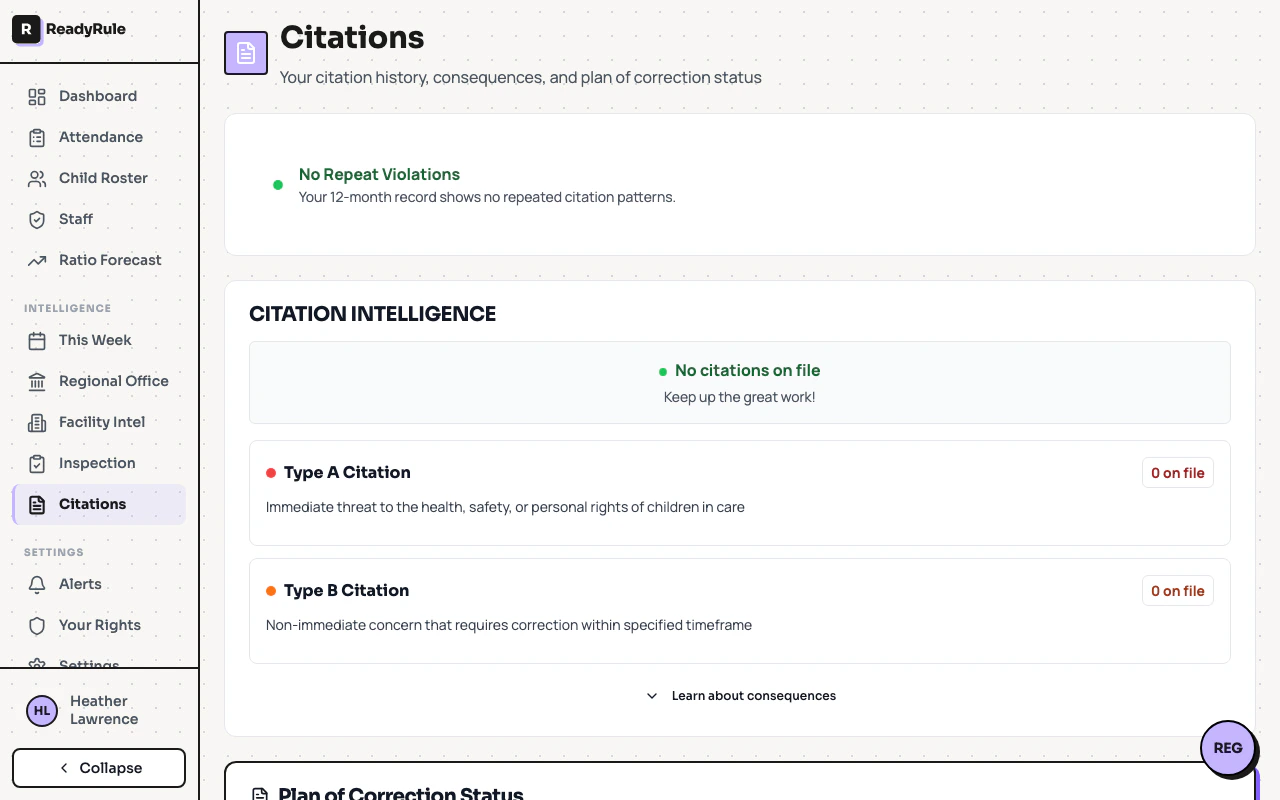The width and height of the screenshot is (1280, 800).
Task: Select the Attendance icon
Action: (x=36, y=137)
